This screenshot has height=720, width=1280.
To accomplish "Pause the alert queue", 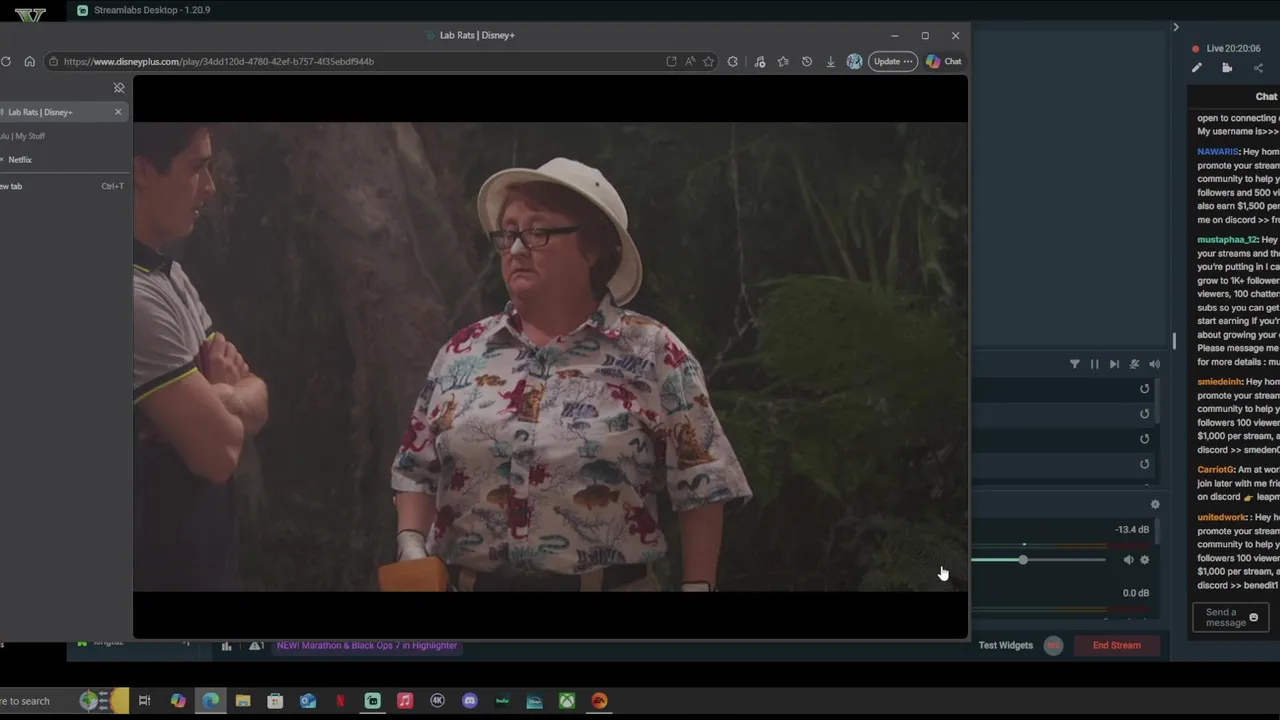I will [x=1095, y=365].
